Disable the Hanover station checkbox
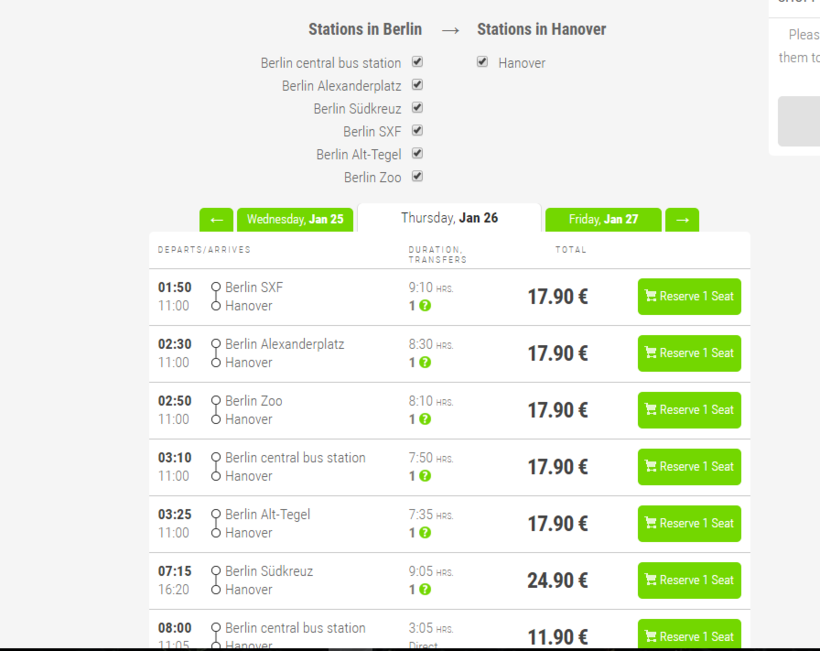 coord(483,62)
